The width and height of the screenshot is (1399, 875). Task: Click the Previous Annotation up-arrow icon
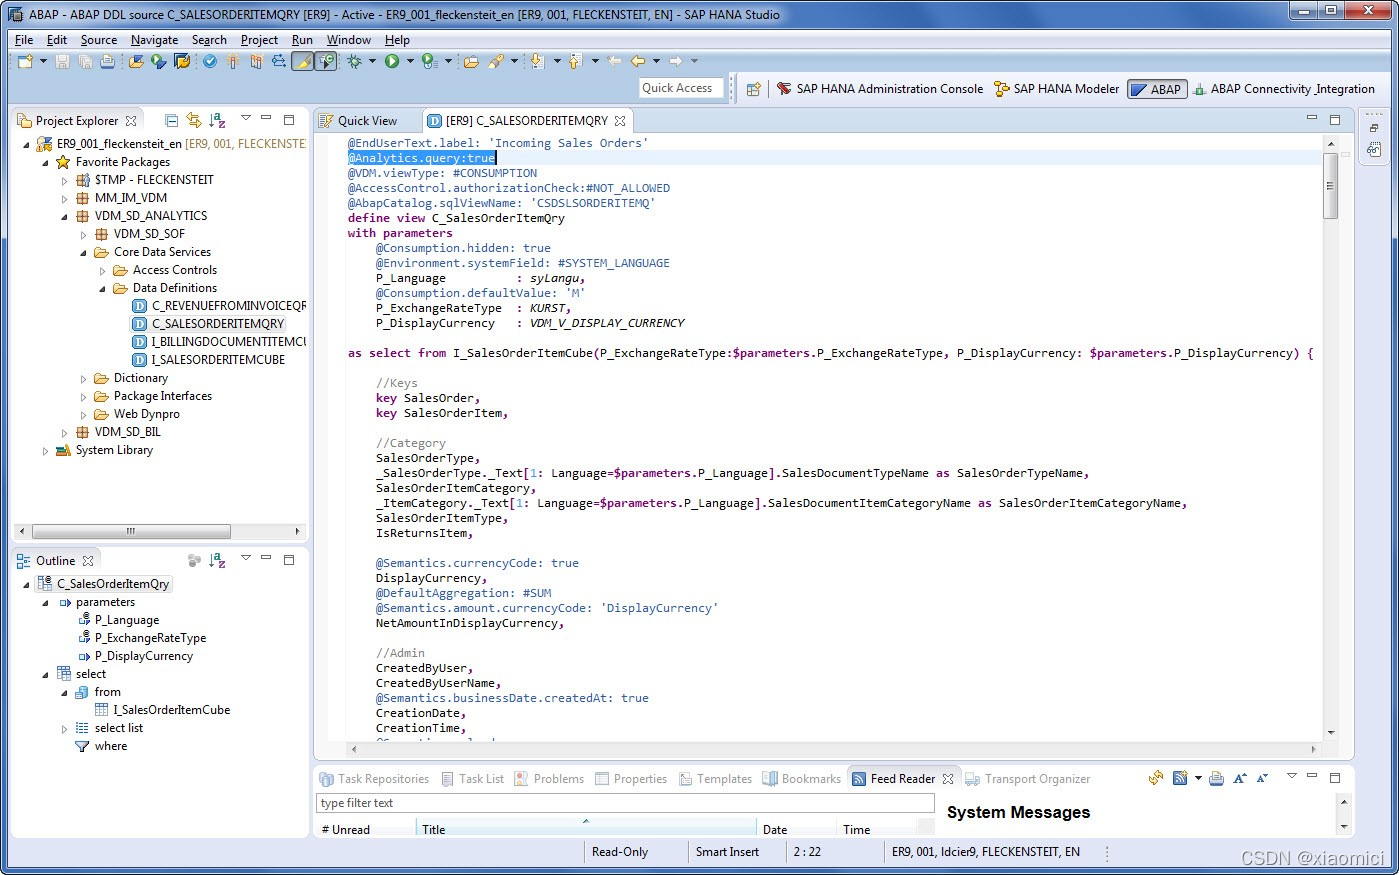[575, 61]
